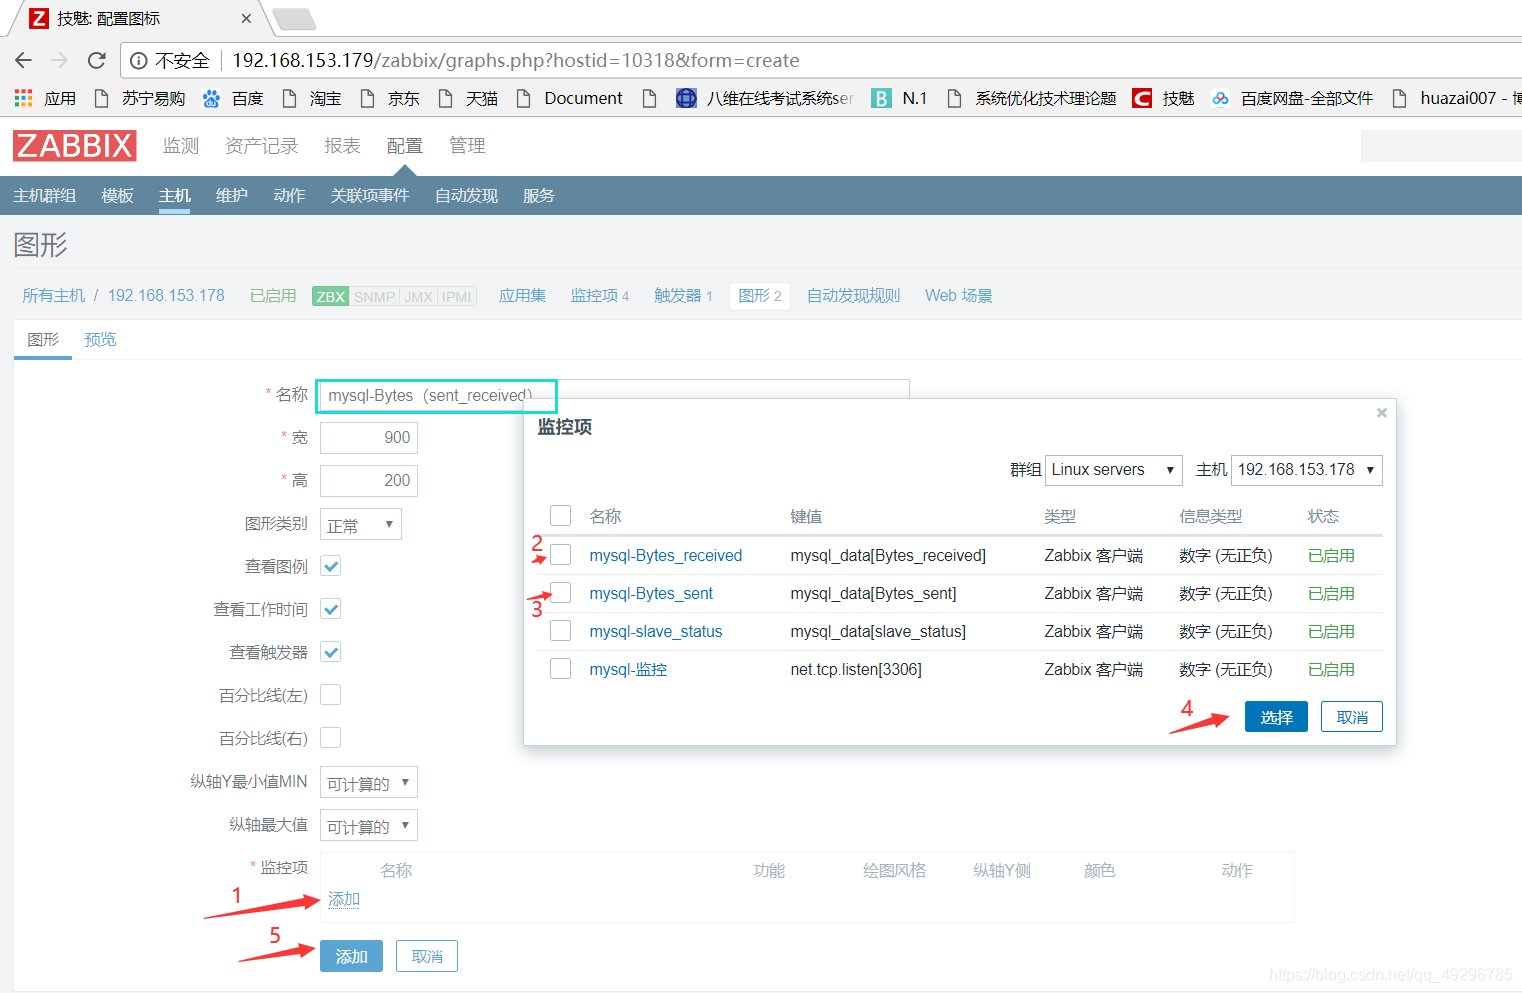
Task: Click the 高 height input field
Action: (x=369, y=481)
